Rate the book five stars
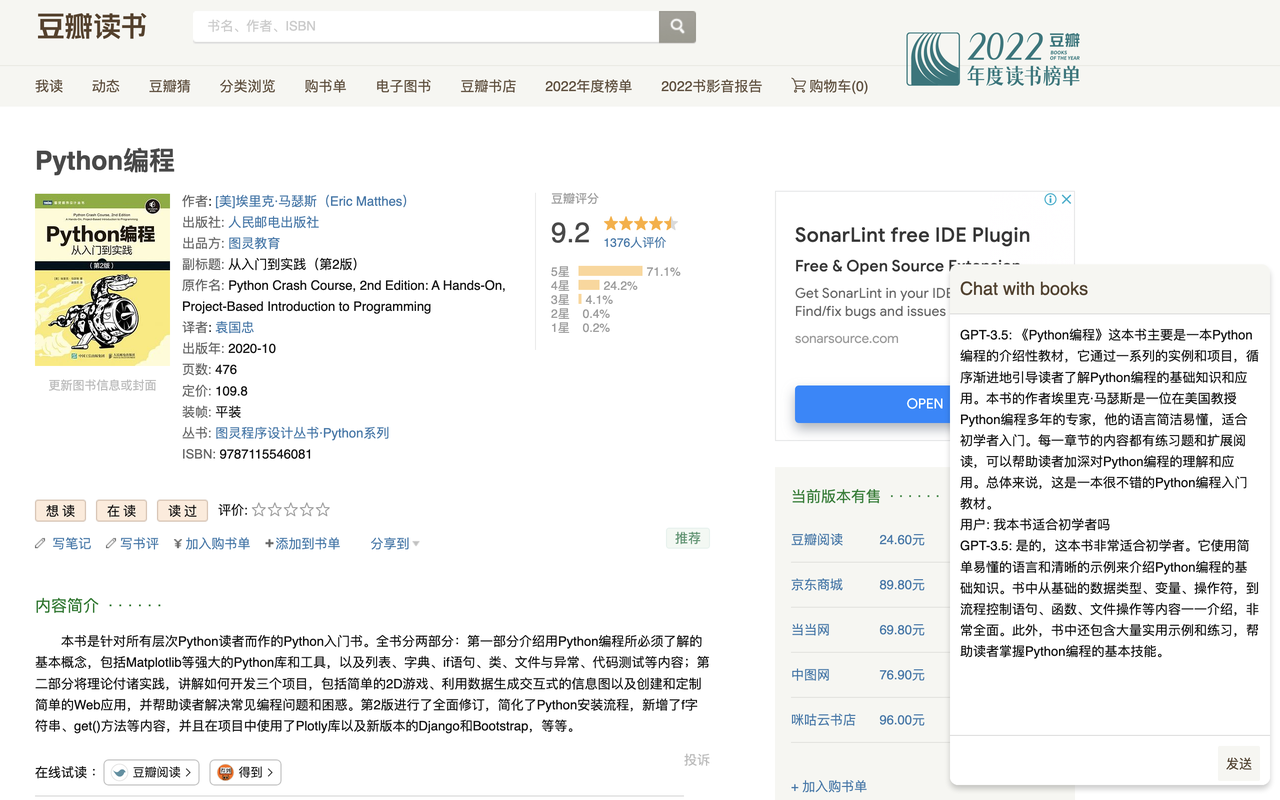Viewport: 1280px width, 800px height. coord(323,510)
